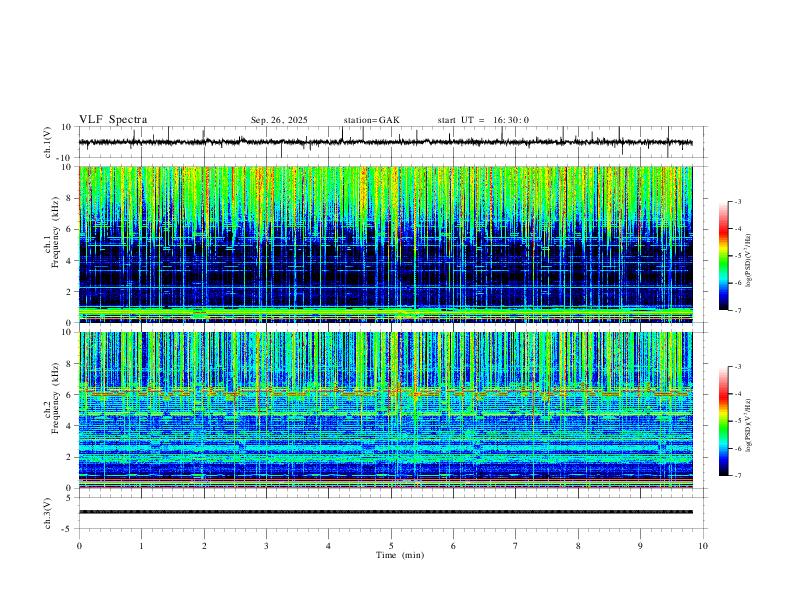The width and height of the screenshot is (792, 612).
Task: Click the time axis tick label "1"
Action: pos(141,546)
